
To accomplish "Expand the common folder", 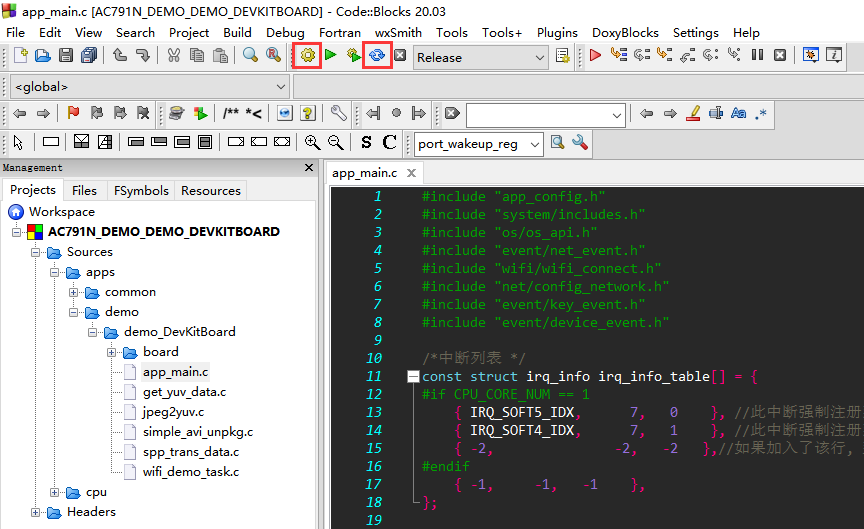I will [73, 292].
